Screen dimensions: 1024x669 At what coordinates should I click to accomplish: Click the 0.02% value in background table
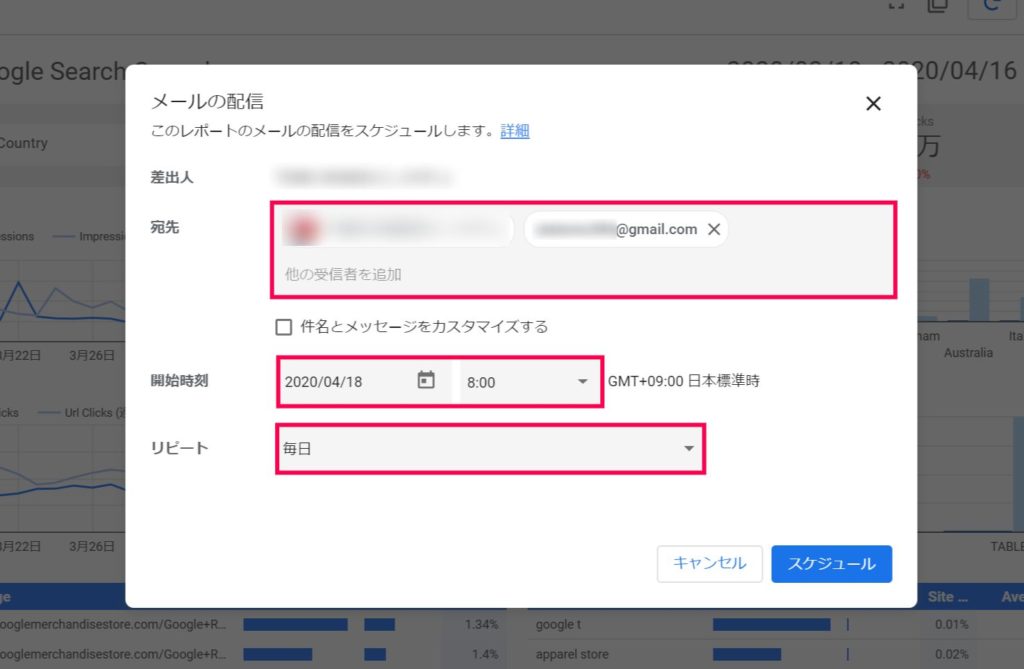[x=952, y=654]
